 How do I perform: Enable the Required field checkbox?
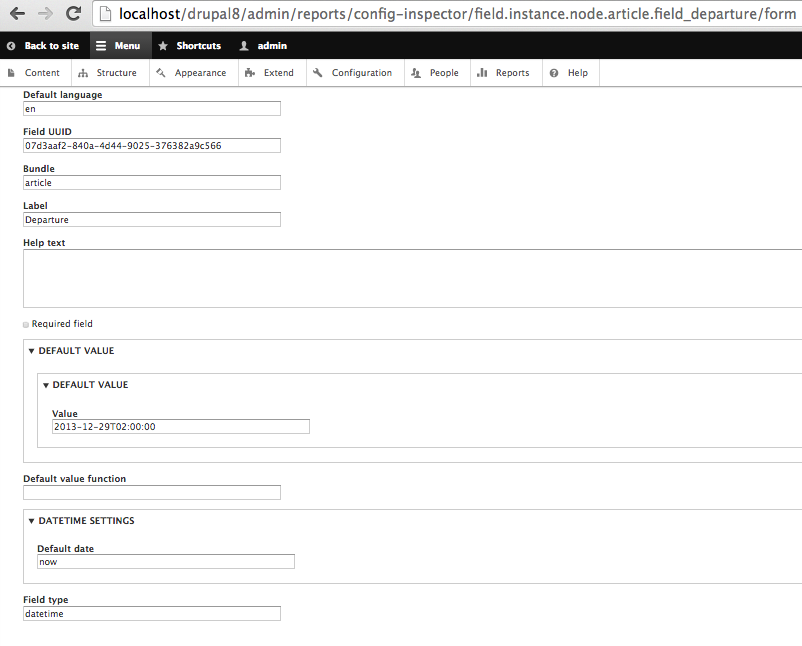[24, 323]
